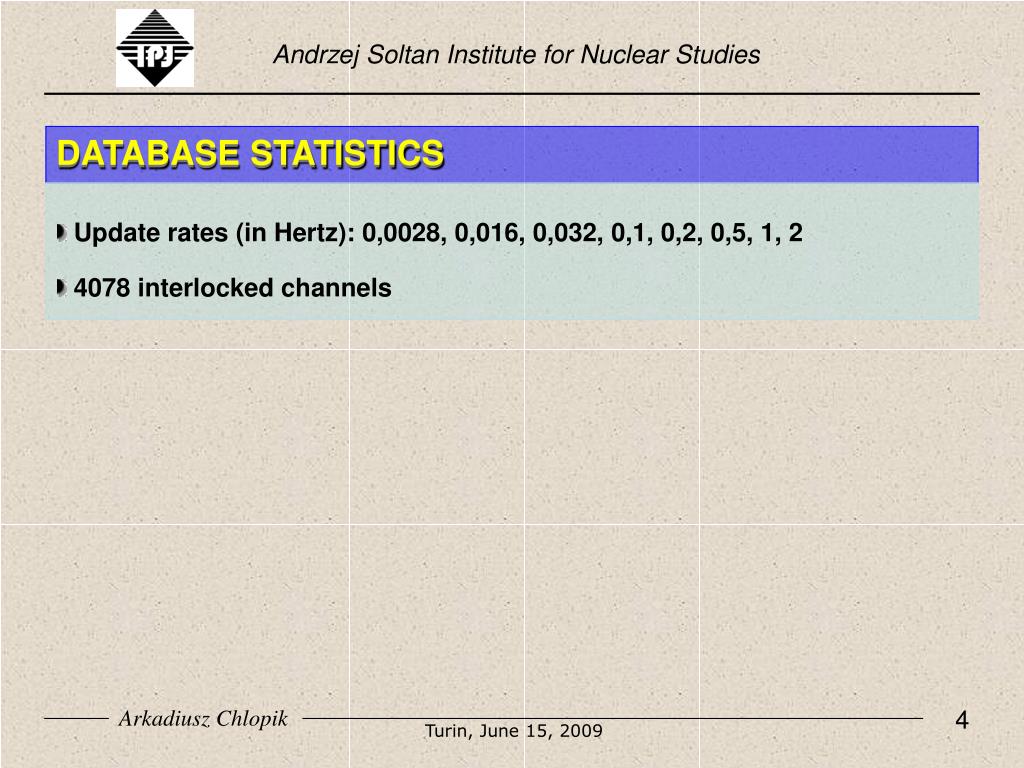Screen dimensions: 1024x768
Task: Click the bullet before 'Update rates'
Action: point(61,232)
